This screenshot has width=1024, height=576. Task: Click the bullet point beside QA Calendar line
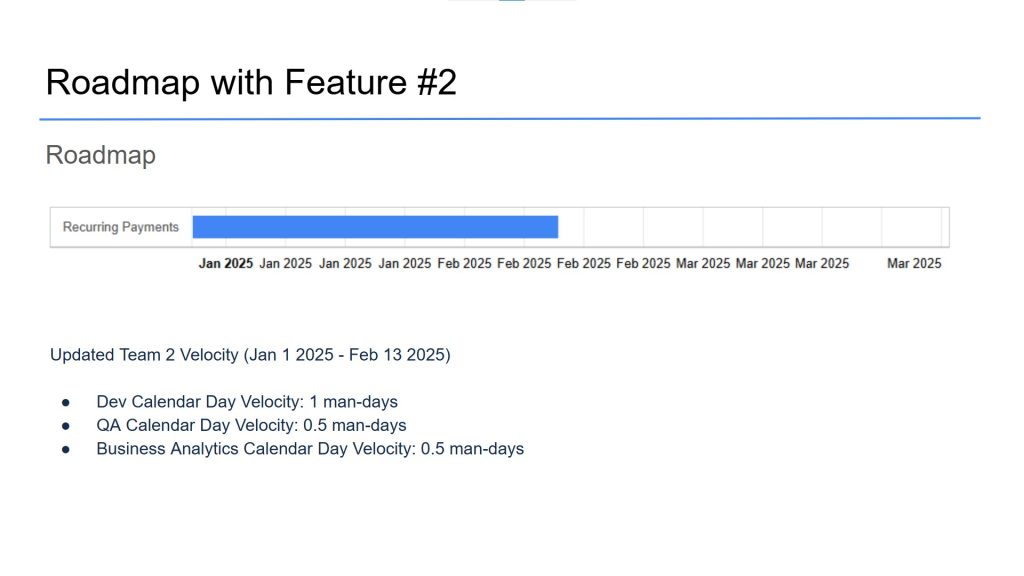[65, 426]
